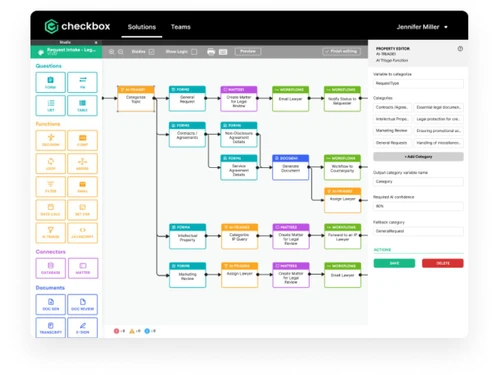Select the Intellectual Property form node
This screenshot has width=500, height=375.
click(187, 236)
